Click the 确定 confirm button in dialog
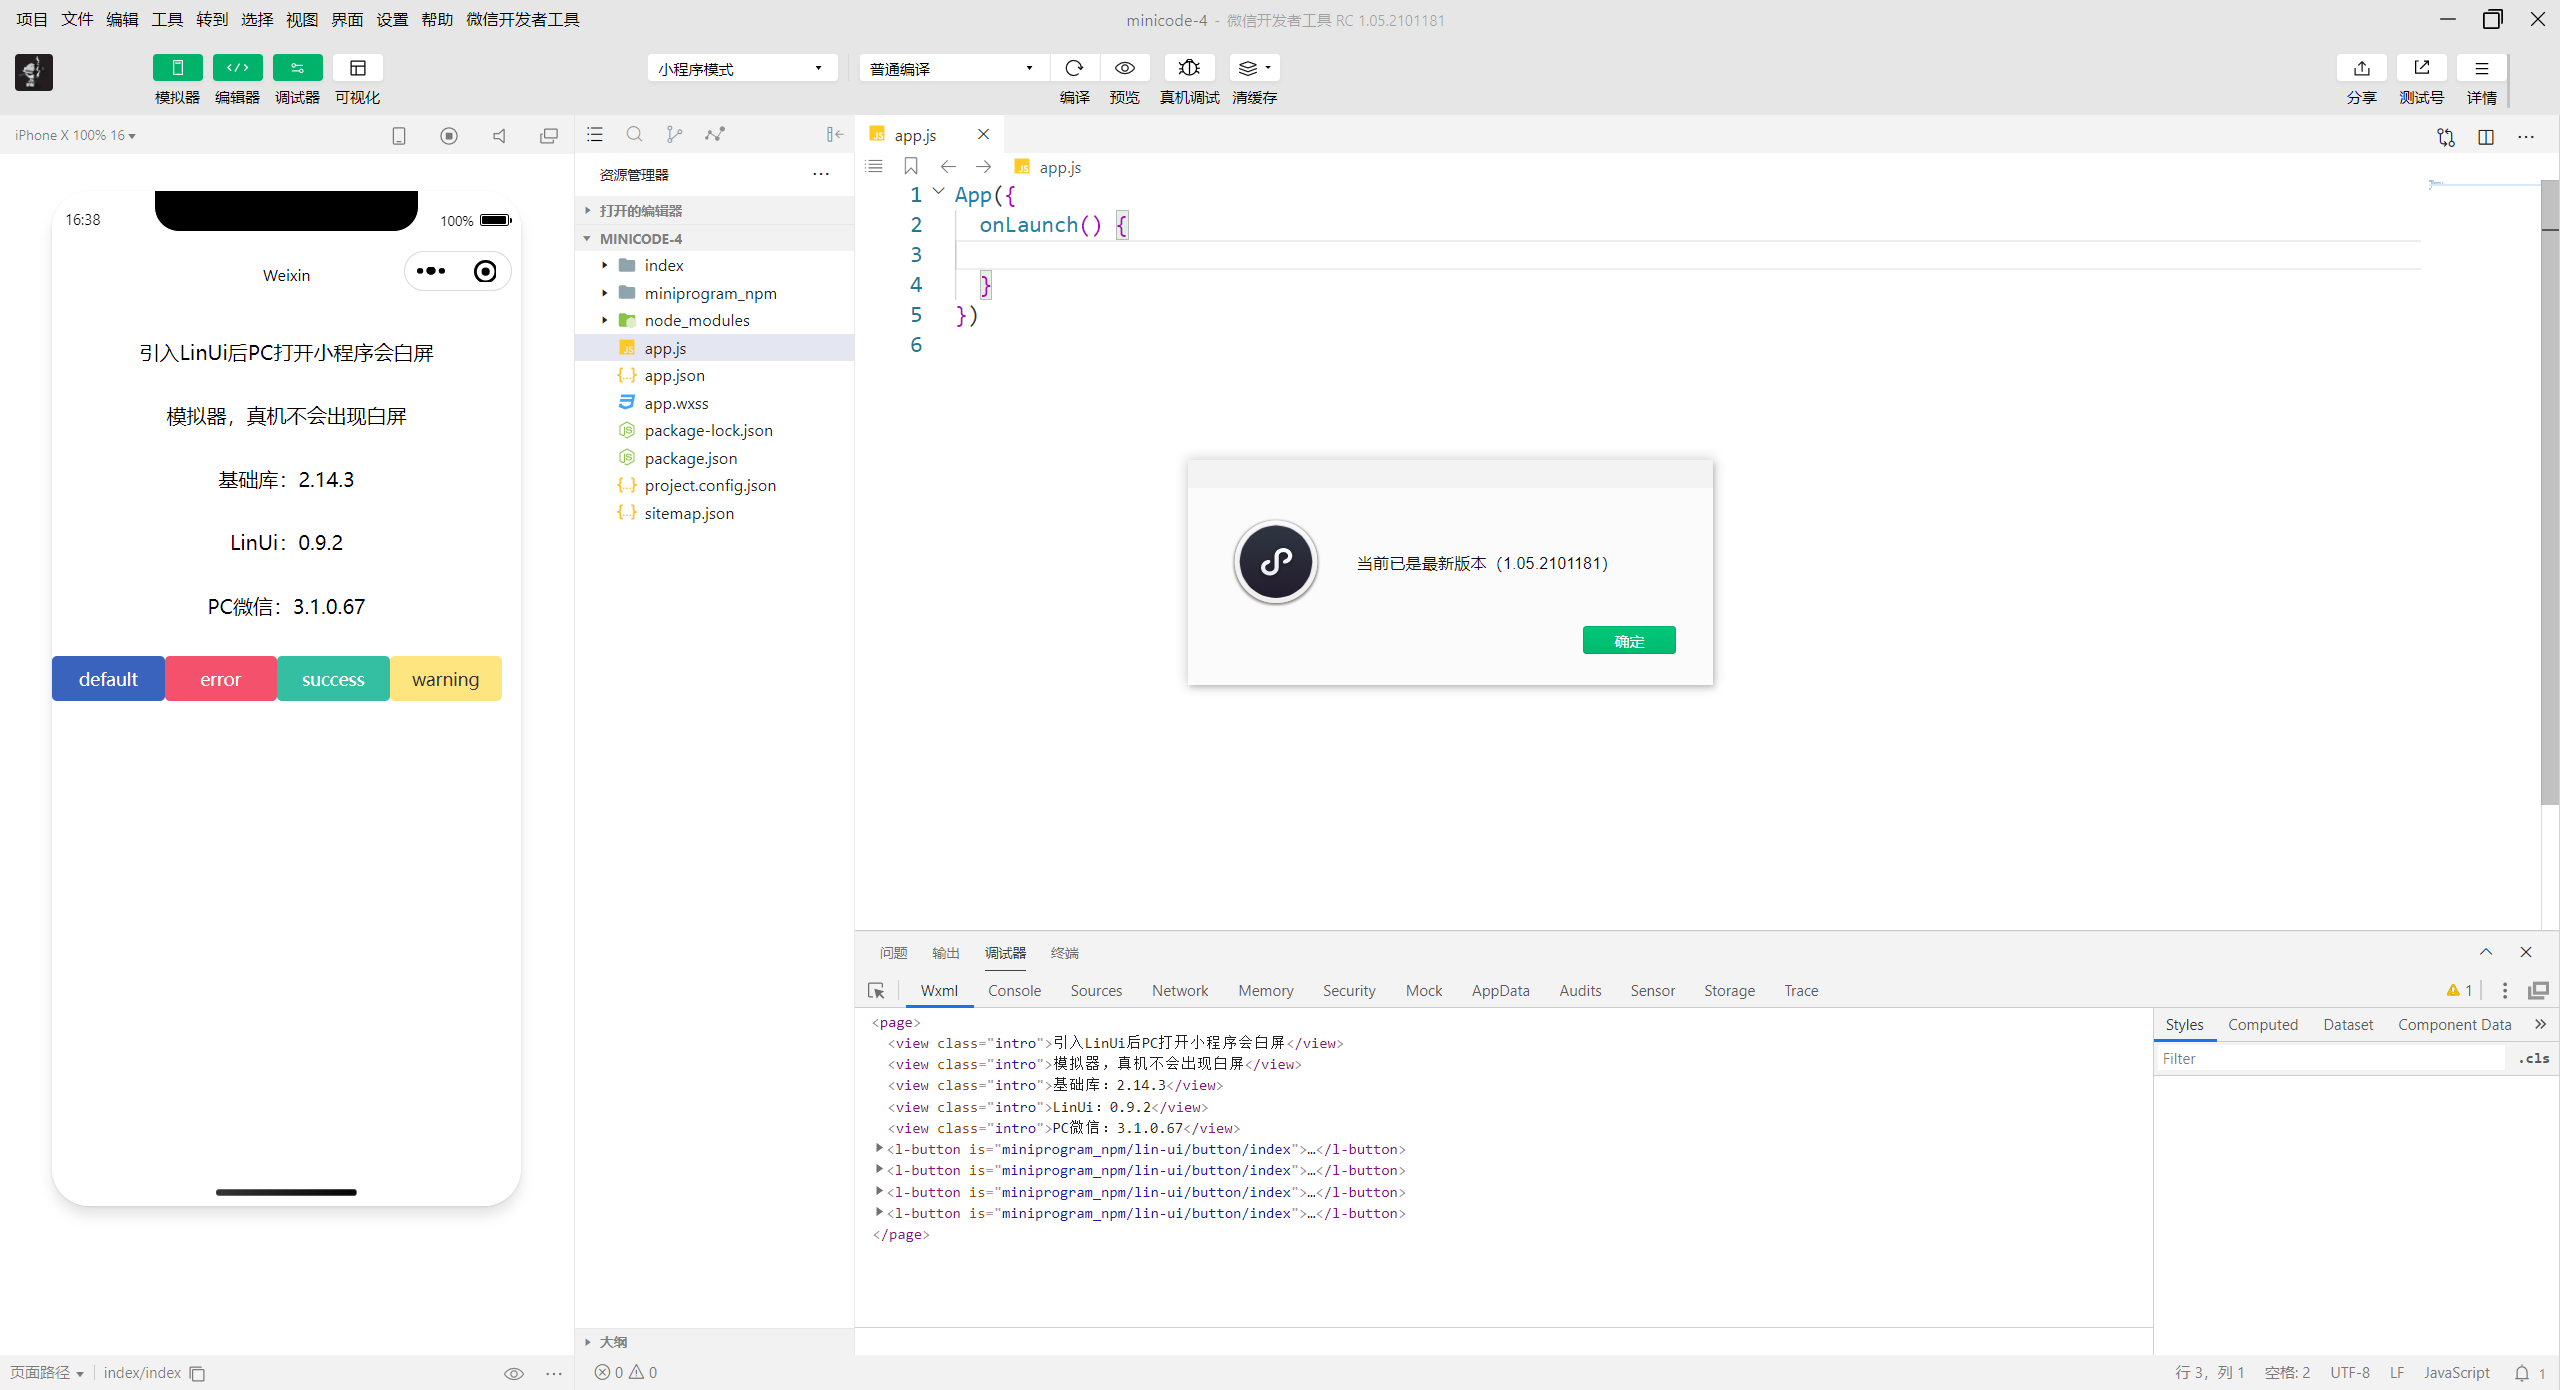 [1628, 640]
